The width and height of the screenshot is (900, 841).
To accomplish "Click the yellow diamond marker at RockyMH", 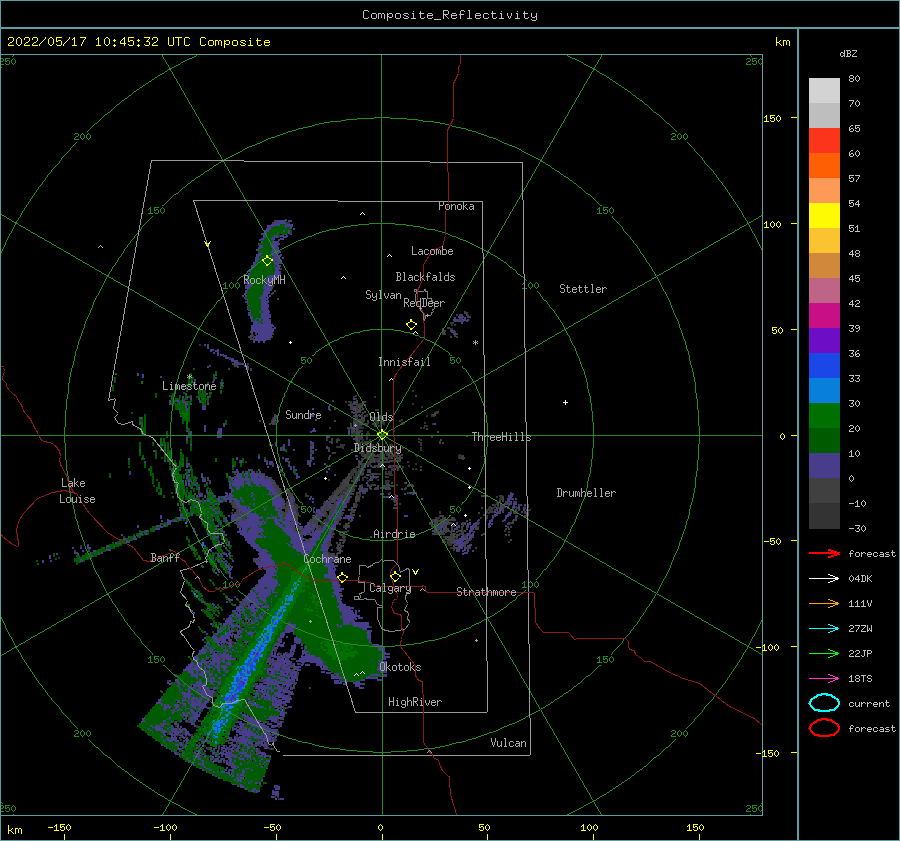I will (267, 261).
